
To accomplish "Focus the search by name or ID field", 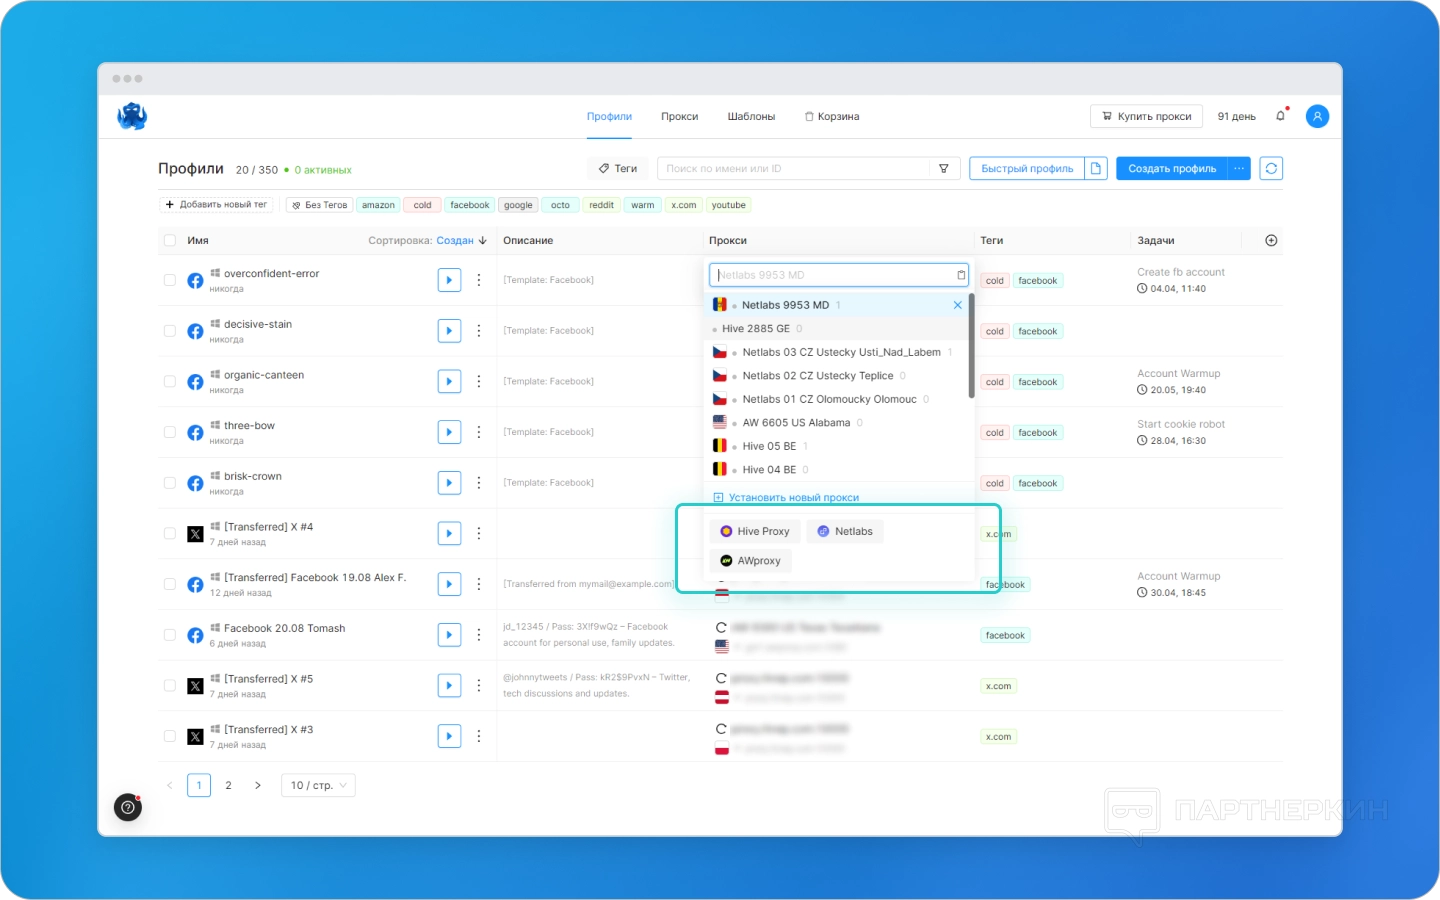I will tap(794, 169).
